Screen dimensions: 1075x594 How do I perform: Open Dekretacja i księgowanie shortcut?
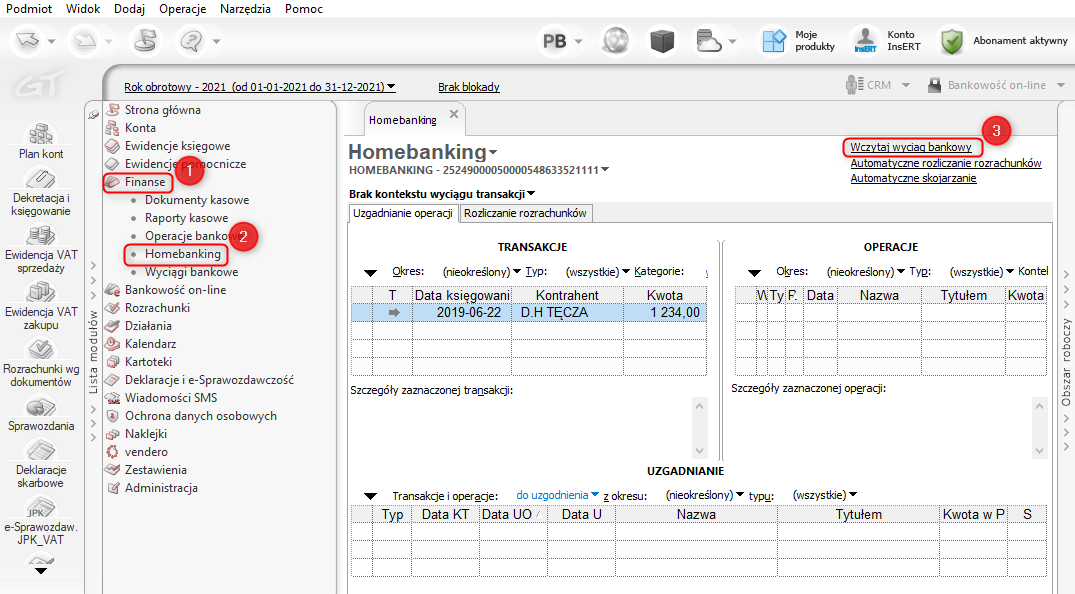41,192
